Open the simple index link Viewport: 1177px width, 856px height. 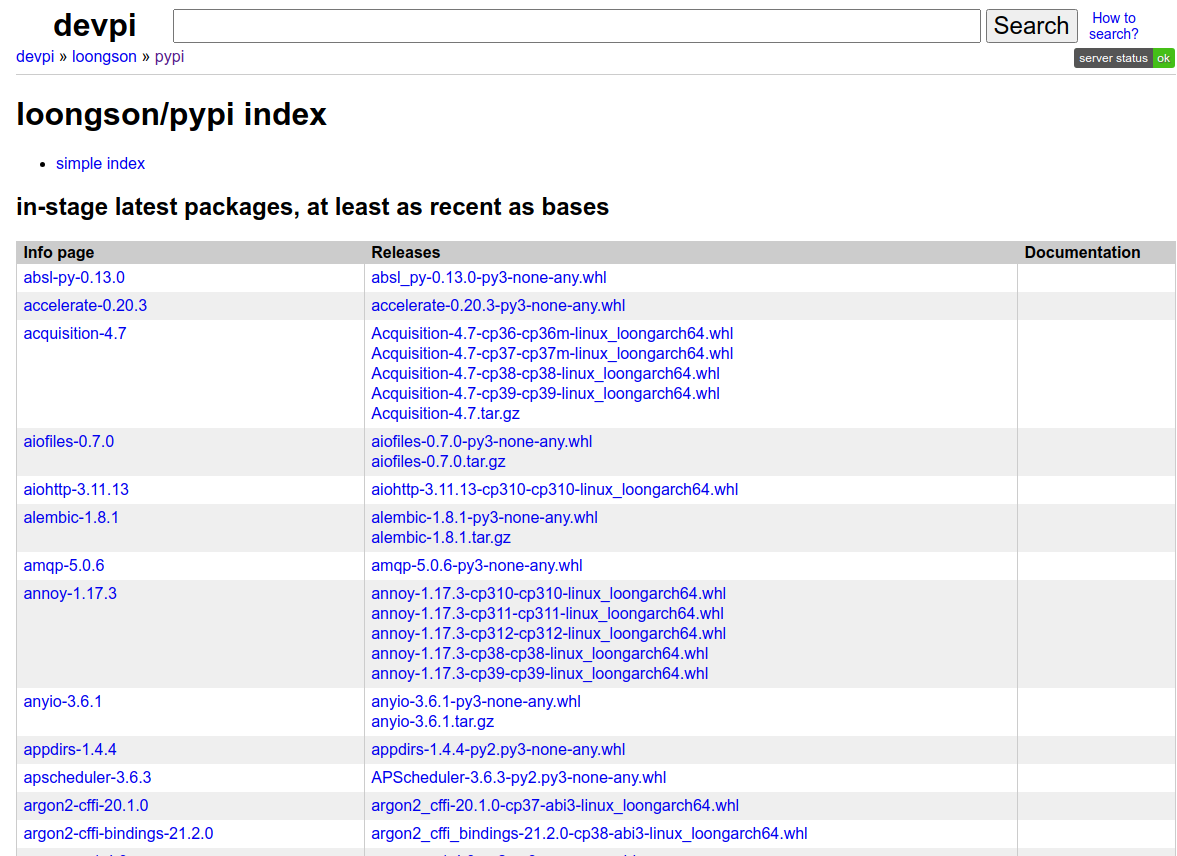tap(101, 164)
